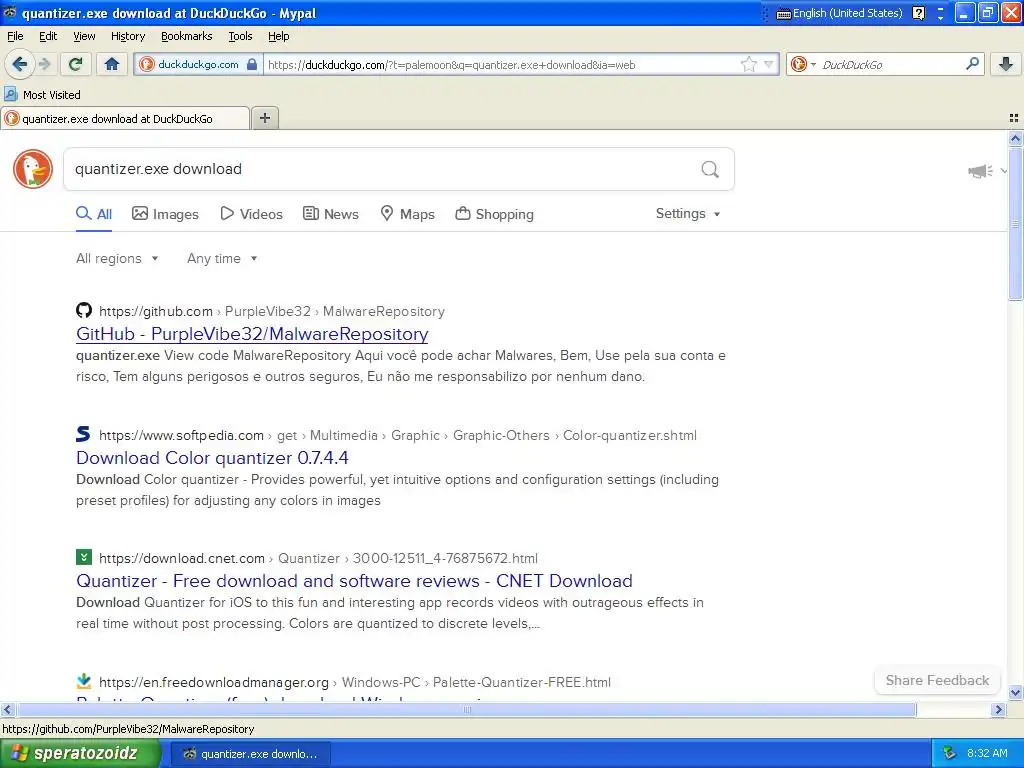Open the Help menu
Viewport: 1024px width, 768px height.
tap(278, 36)
